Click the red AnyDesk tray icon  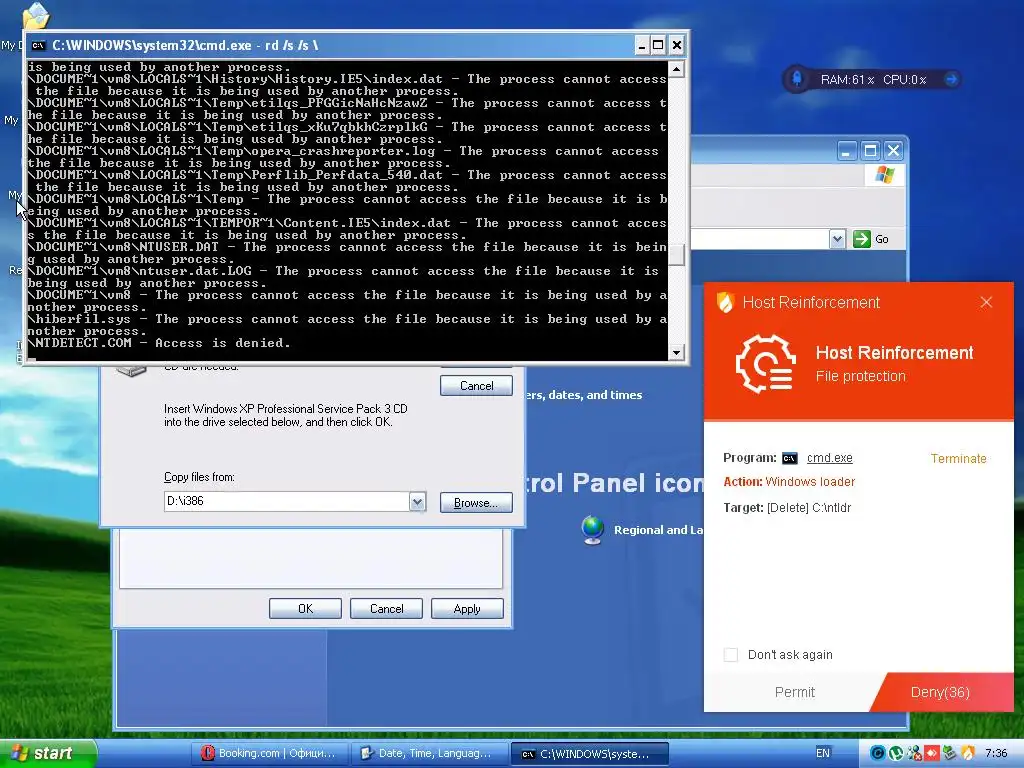click(931, 753)
